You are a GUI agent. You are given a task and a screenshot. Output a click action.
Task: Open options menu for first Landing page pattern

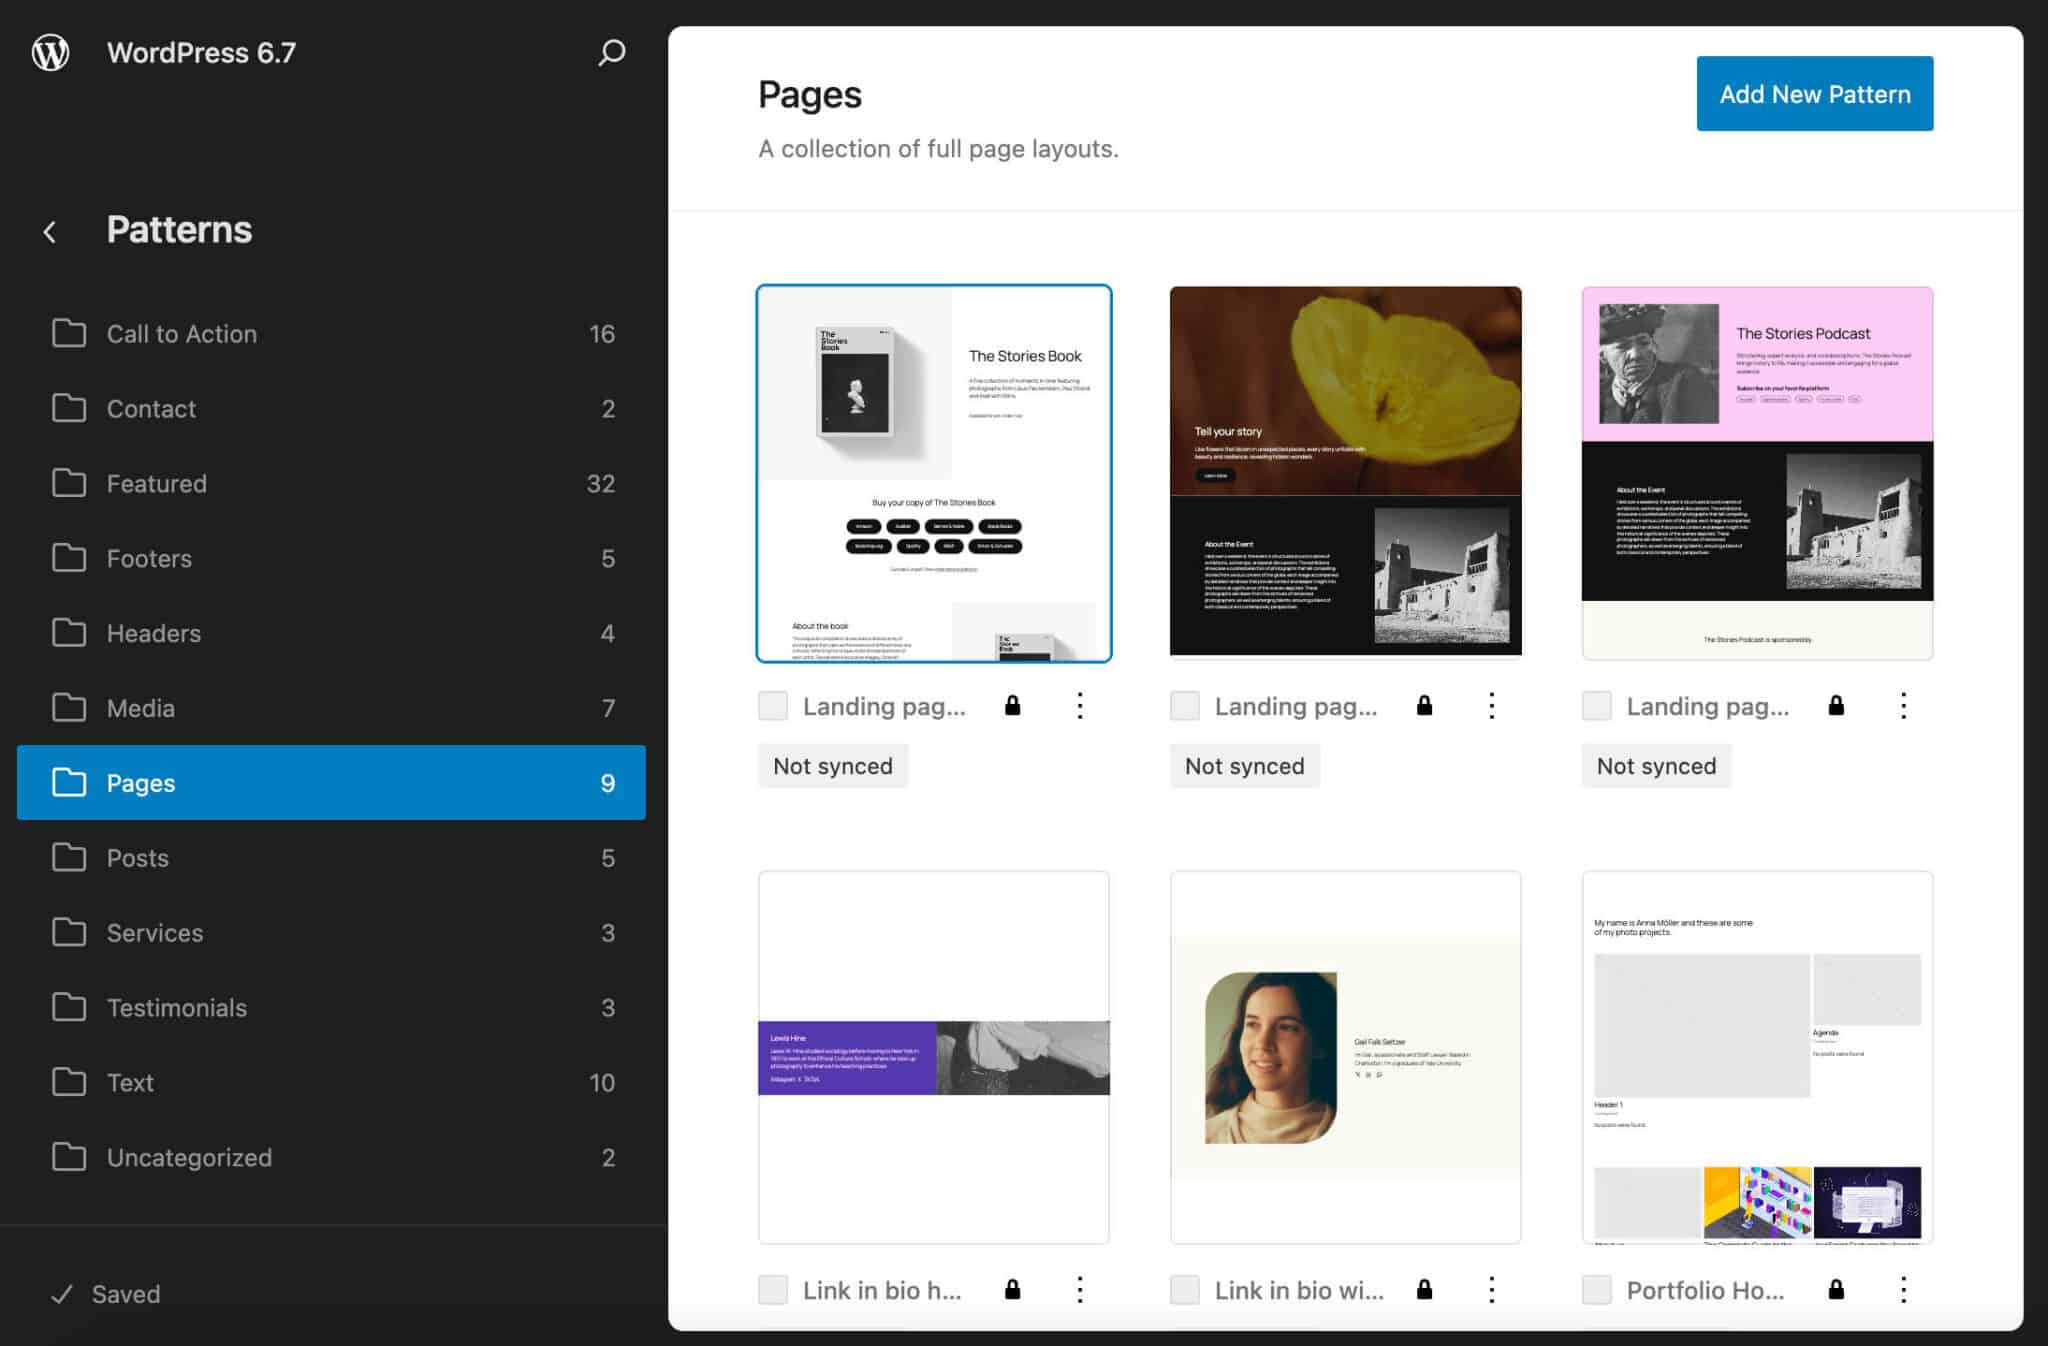(1080, 705)
